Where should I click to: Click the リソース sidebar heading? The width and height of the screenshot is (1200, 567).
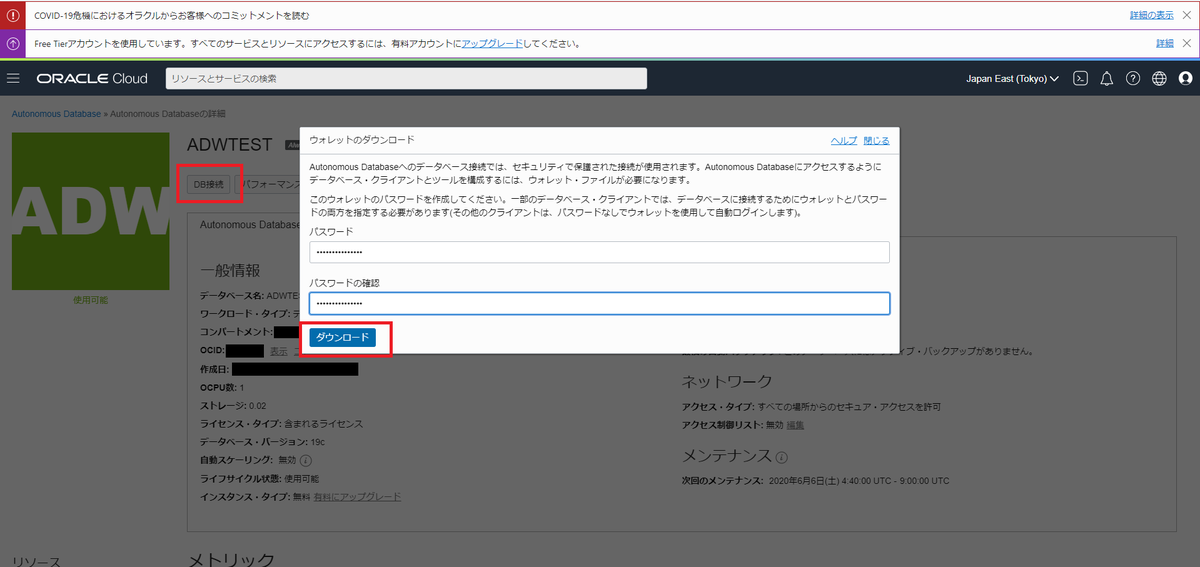click(35, 560)
